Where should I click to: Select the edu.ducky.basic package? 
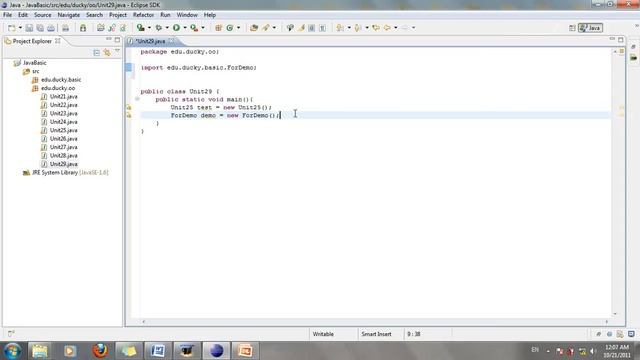point(61,80)
